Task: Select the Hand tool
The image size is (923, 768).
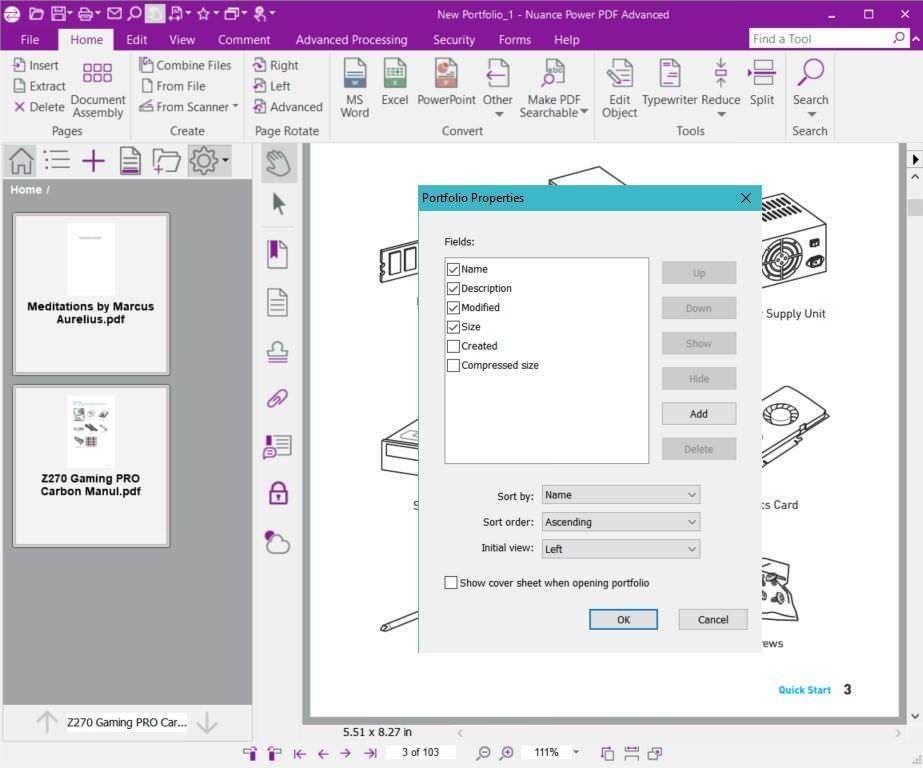Action: coord(278,163)
